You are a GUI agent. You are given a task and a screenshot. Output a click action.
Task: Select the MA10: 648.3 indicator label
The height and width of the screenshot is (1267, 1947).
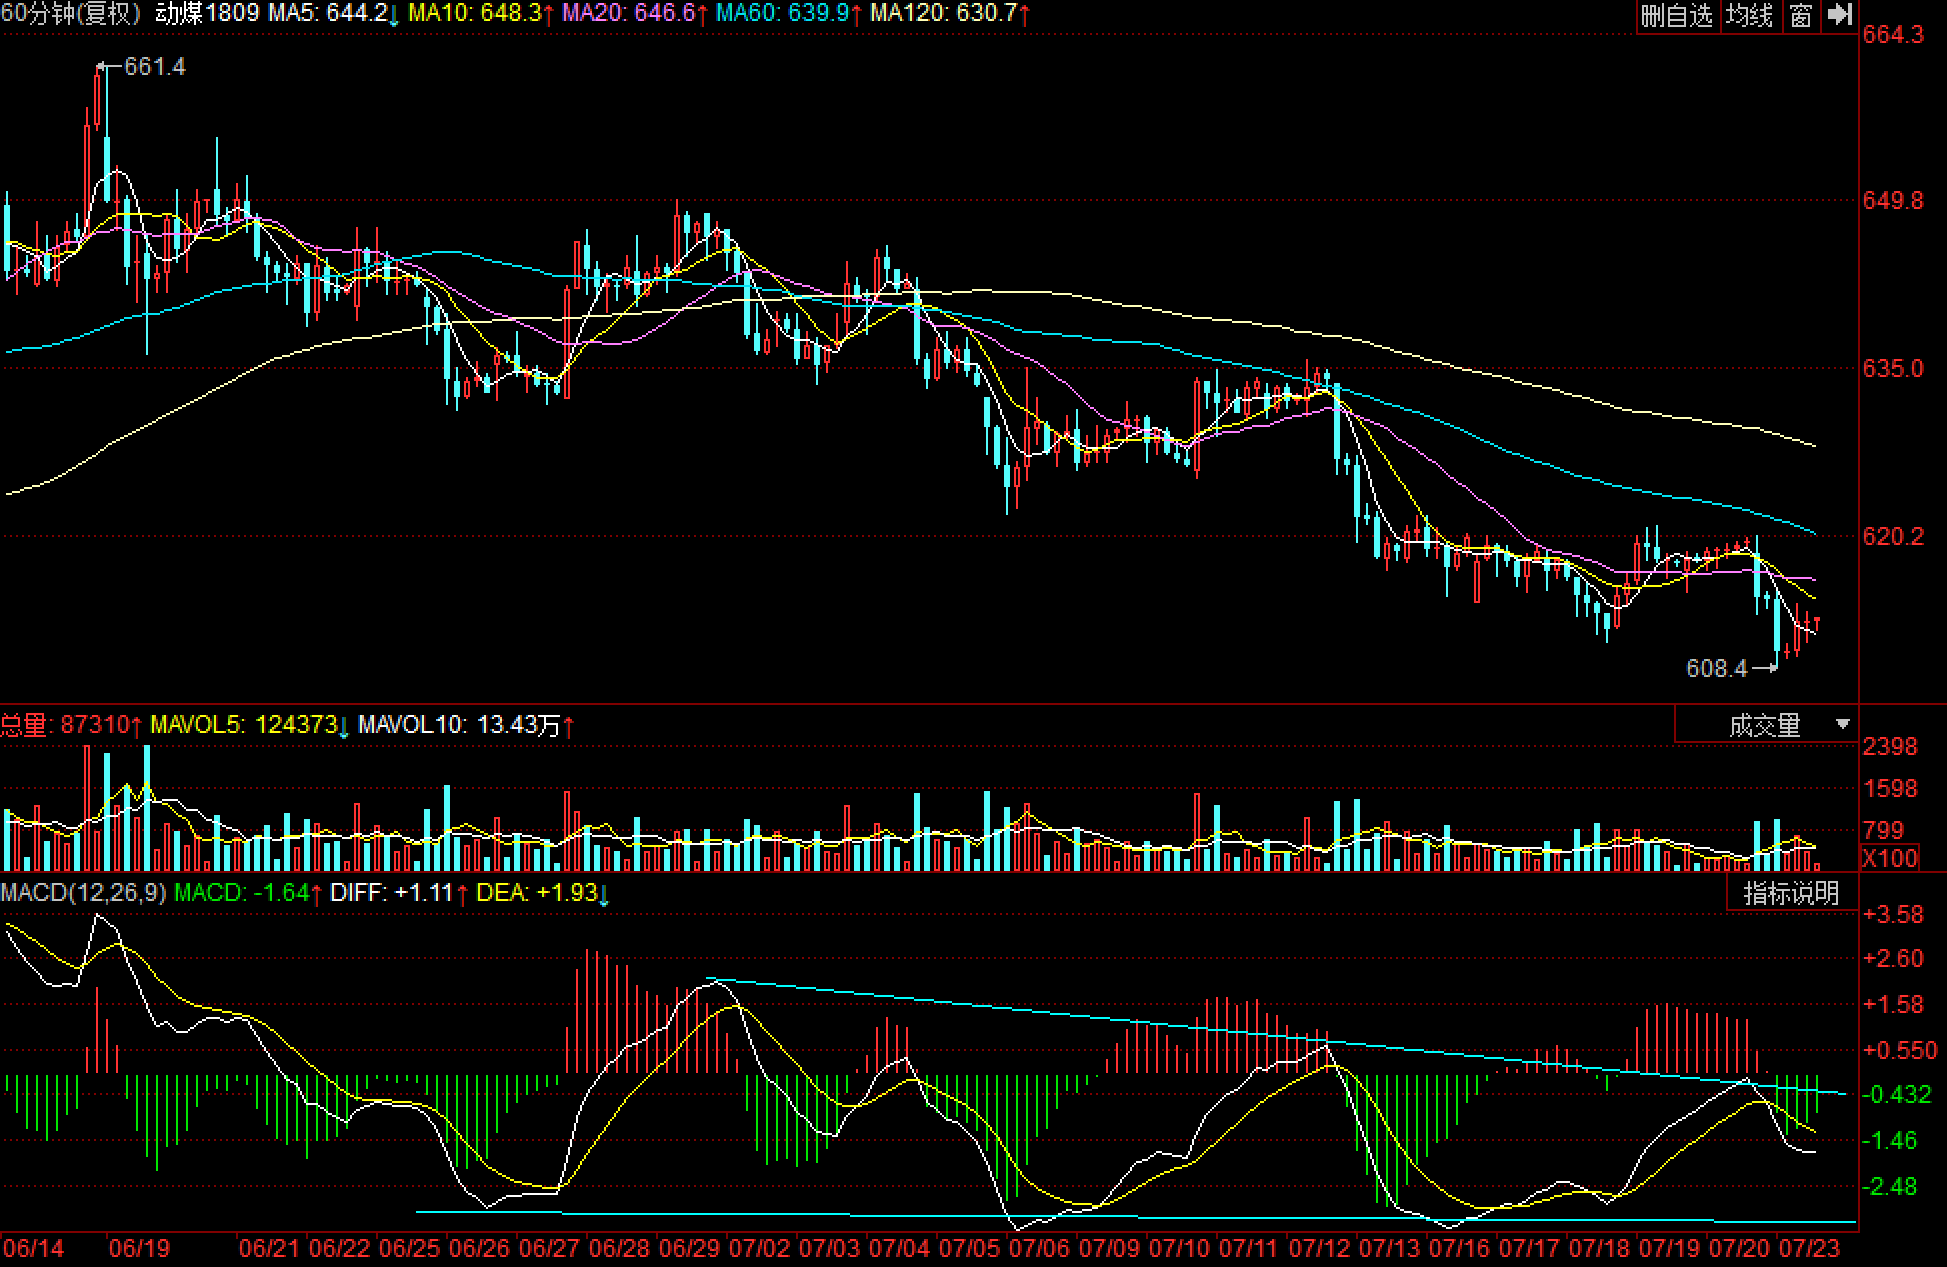(481, 13)
